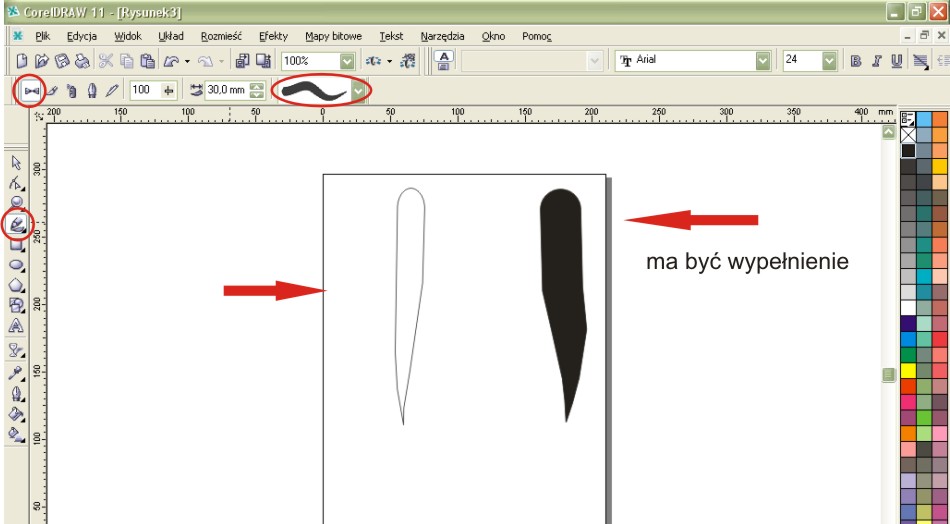Open the preset stroke list dropdown
The width and height of the screenshot is (950, 524).
point(358,90)
